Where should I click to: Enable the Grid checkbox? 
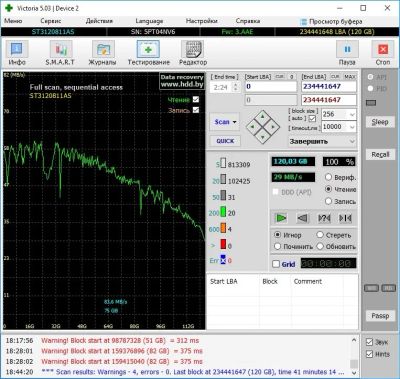(x=276, y=264)
